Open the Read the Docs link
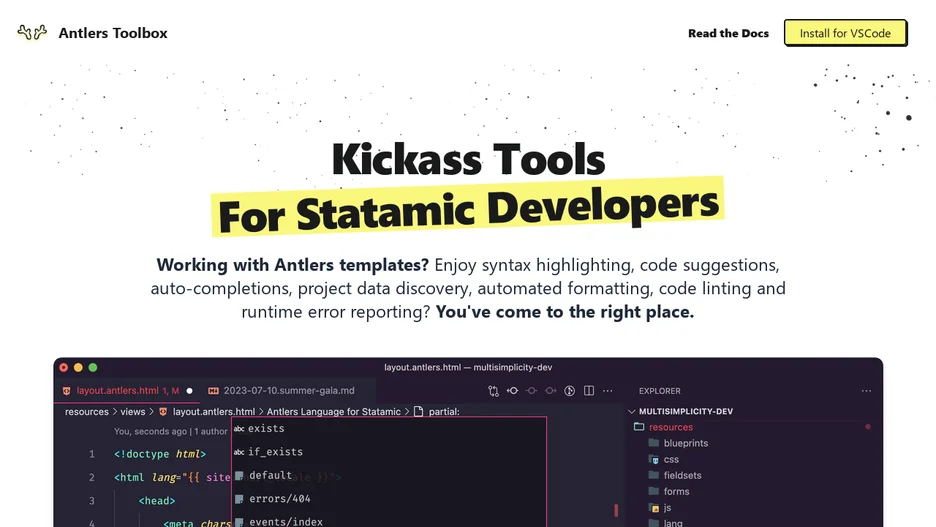Screen dimensions: 936x527 [728, 33]
